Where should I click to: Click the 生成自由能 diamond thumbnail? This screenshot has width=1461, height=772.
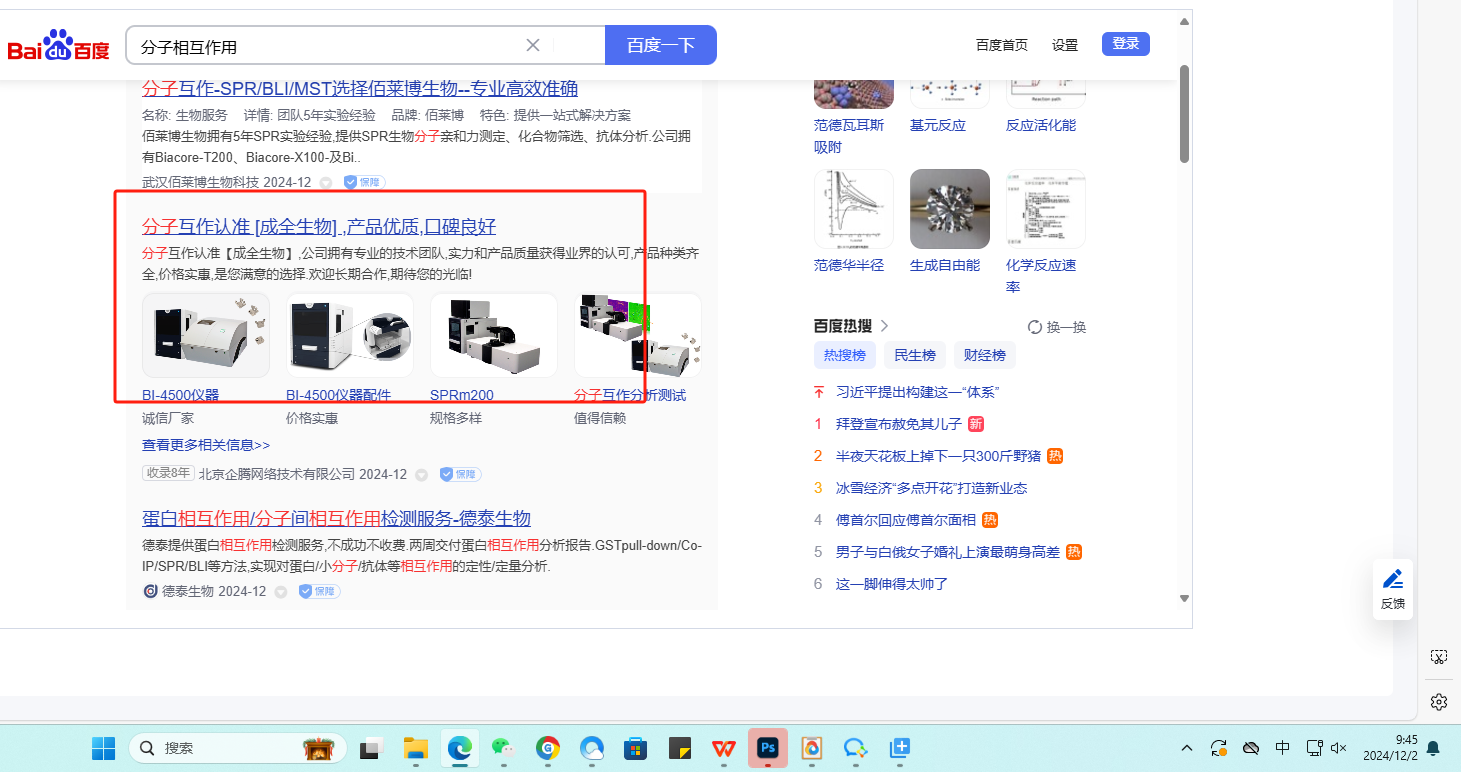[950, 209]
